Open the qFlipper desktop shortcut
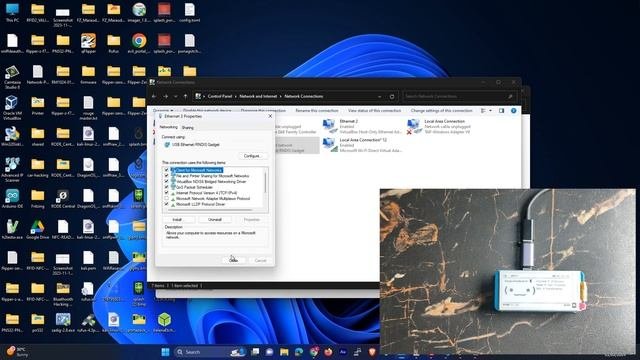The width and height of the screenshot is (640, 360). pos(88,44)
